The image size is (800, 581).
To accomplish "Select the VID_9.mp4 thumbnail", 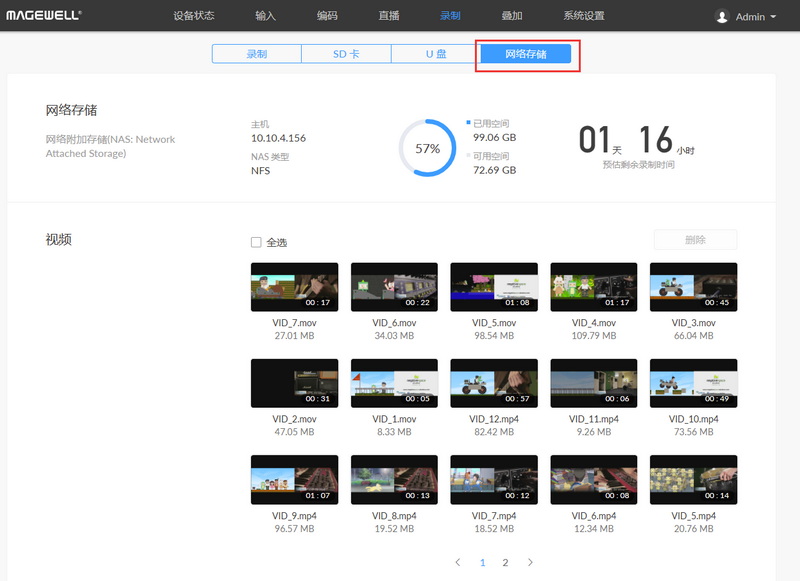I will [294, 479].
